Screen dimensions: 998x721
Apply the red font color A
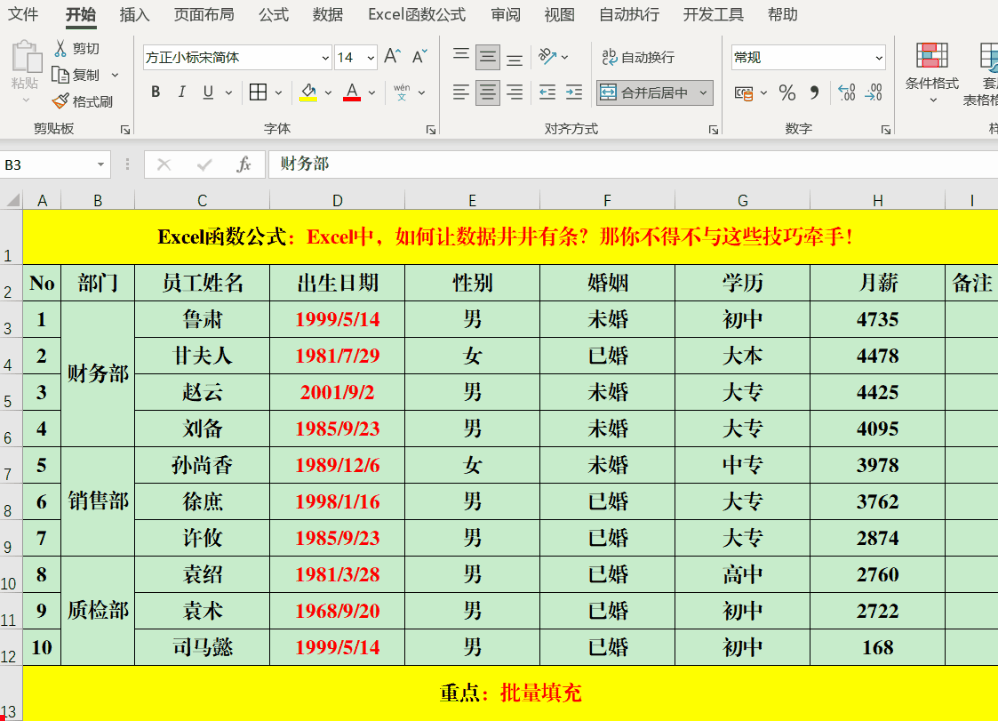point(352,93)
